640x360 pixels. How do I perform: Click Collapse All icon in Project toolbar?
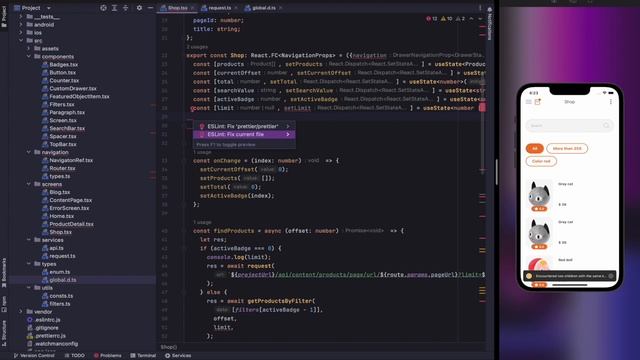[x=125, y=8]
